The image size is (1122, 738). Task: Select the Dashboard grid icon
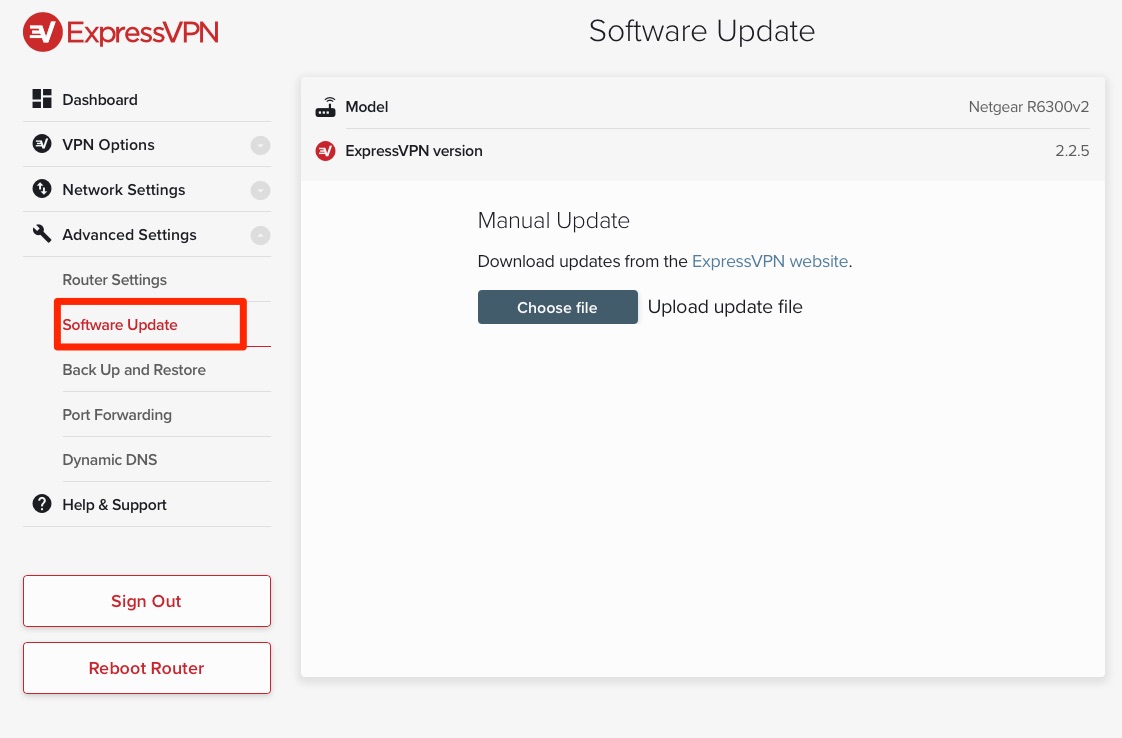[x=41, y=98]
